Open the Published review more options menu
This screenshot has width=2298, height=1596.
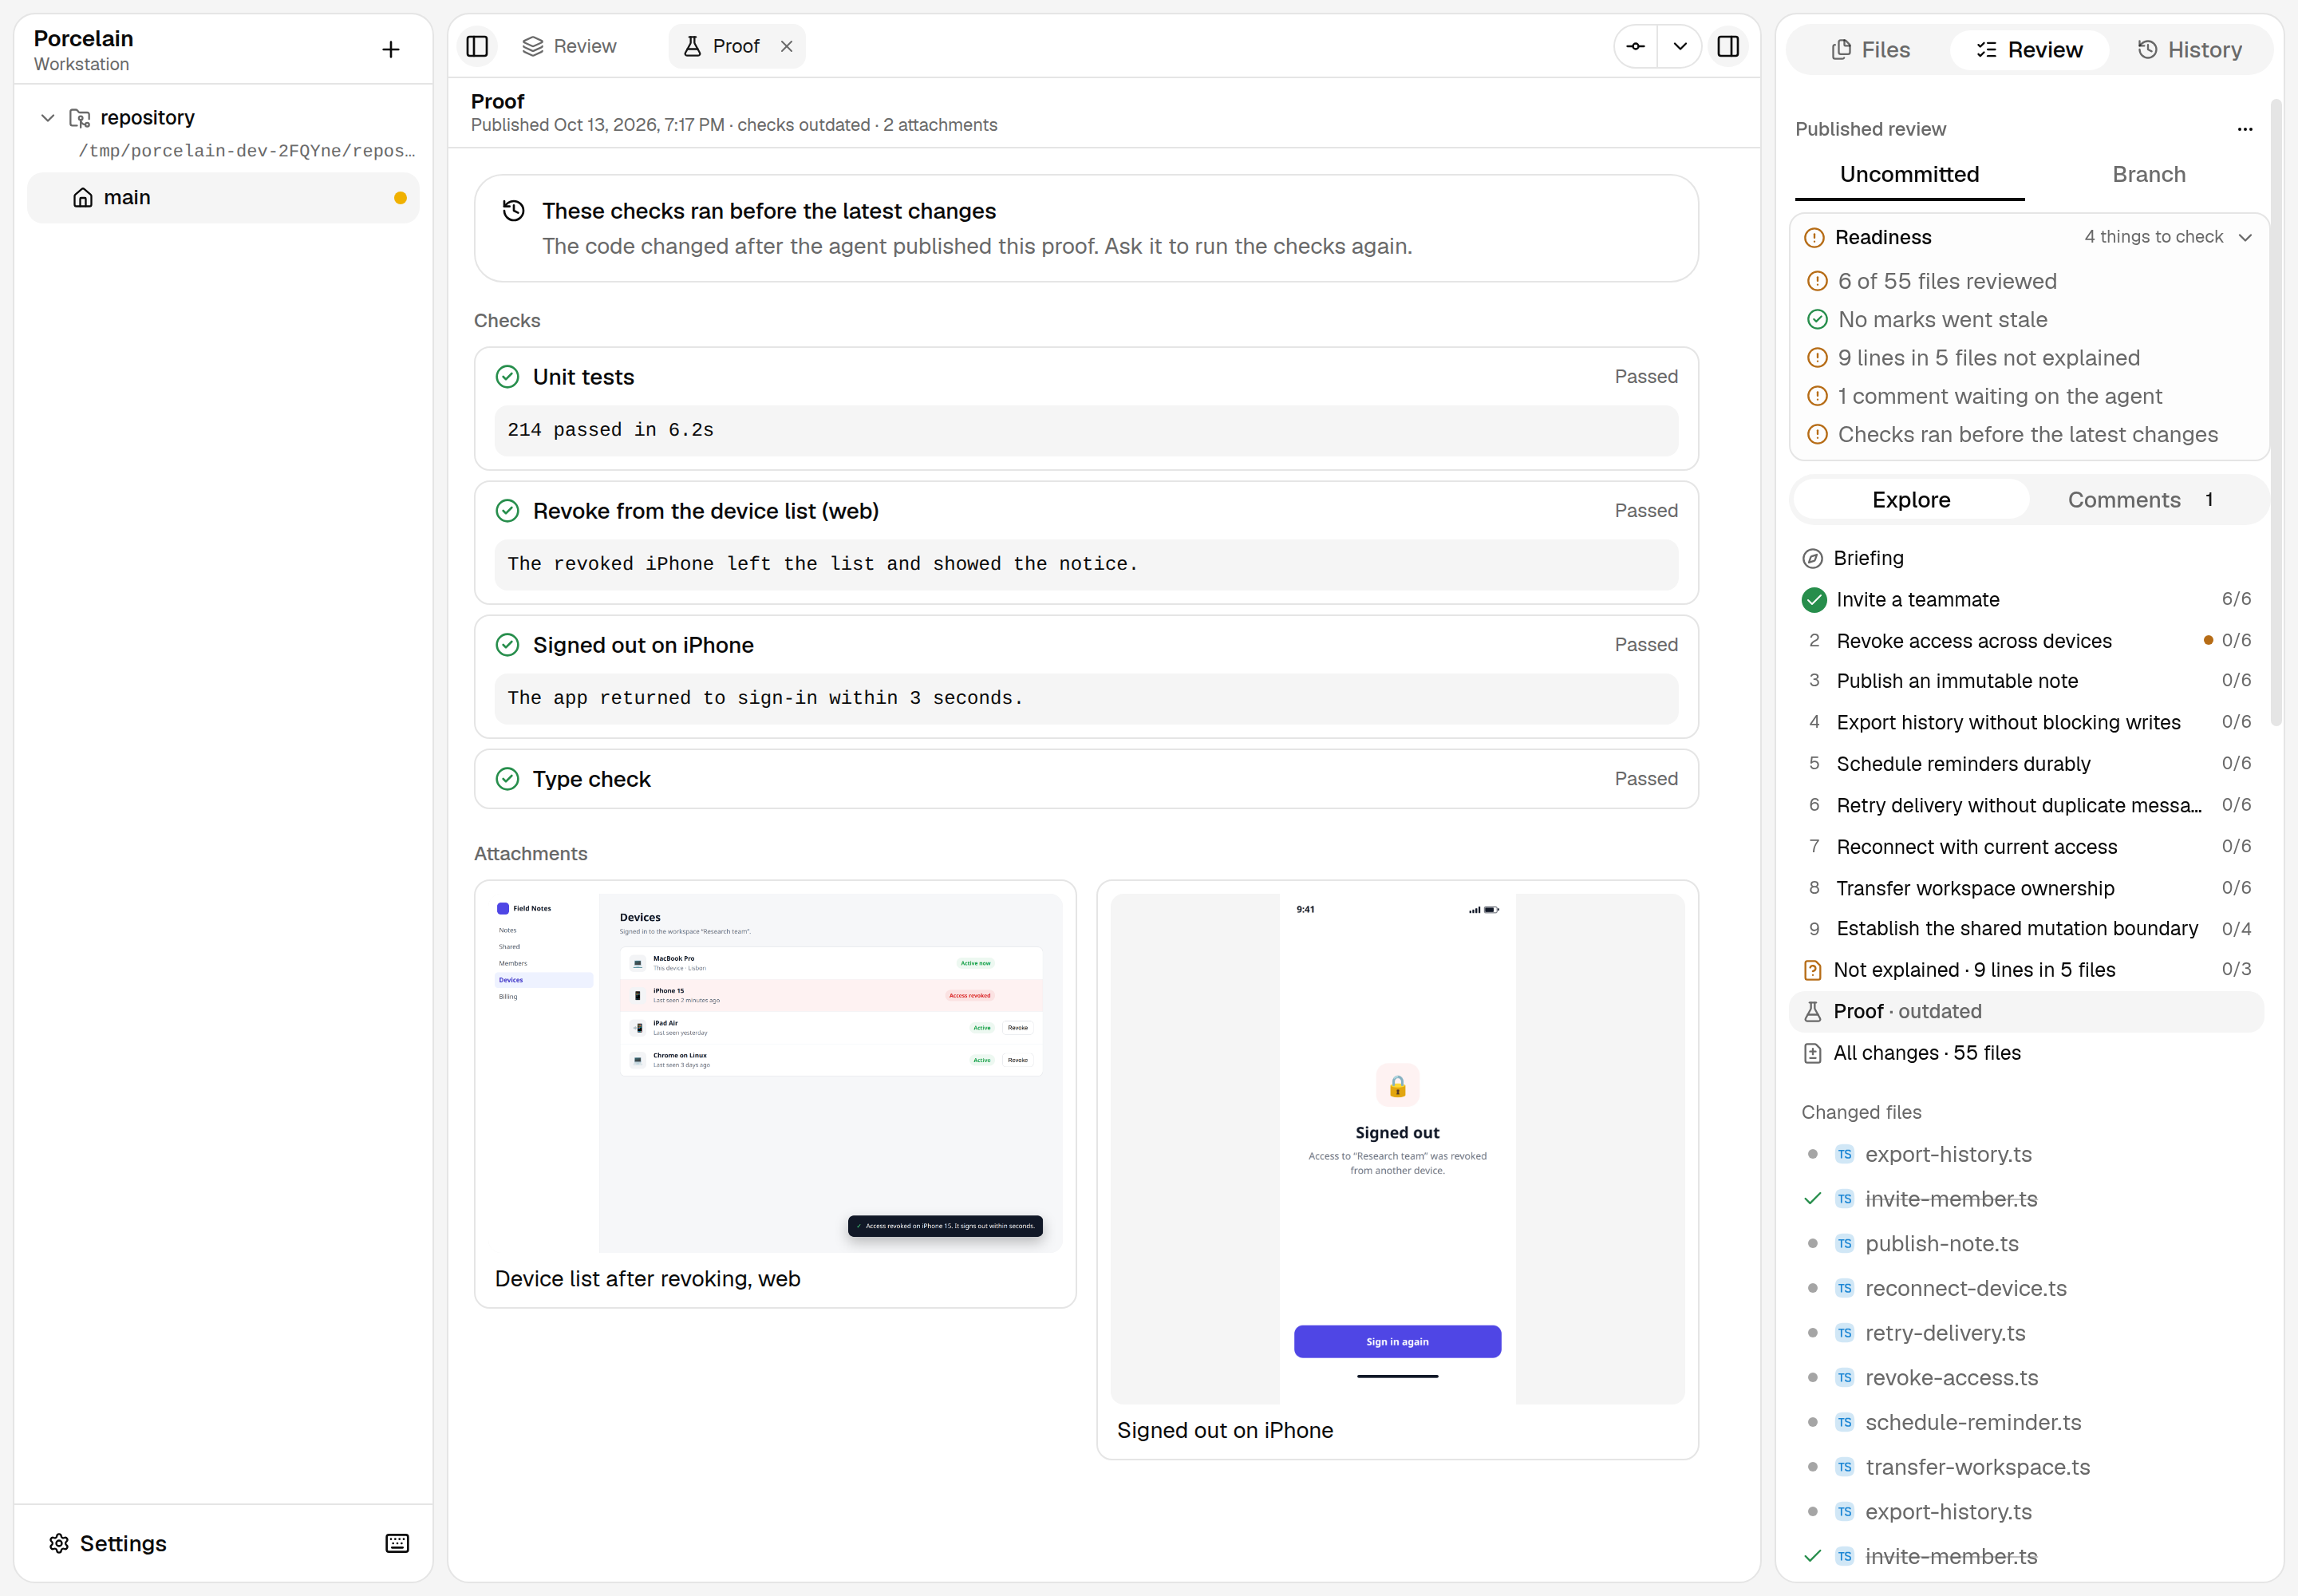click(x=2245, y=129)
